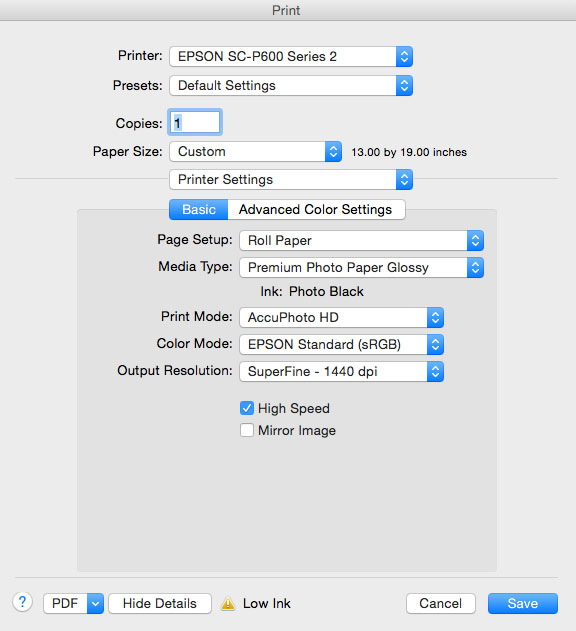Disable the High Speed checkbox
Image resolution: width=576 pixels, height=631 pixels.
click(247, 408)
